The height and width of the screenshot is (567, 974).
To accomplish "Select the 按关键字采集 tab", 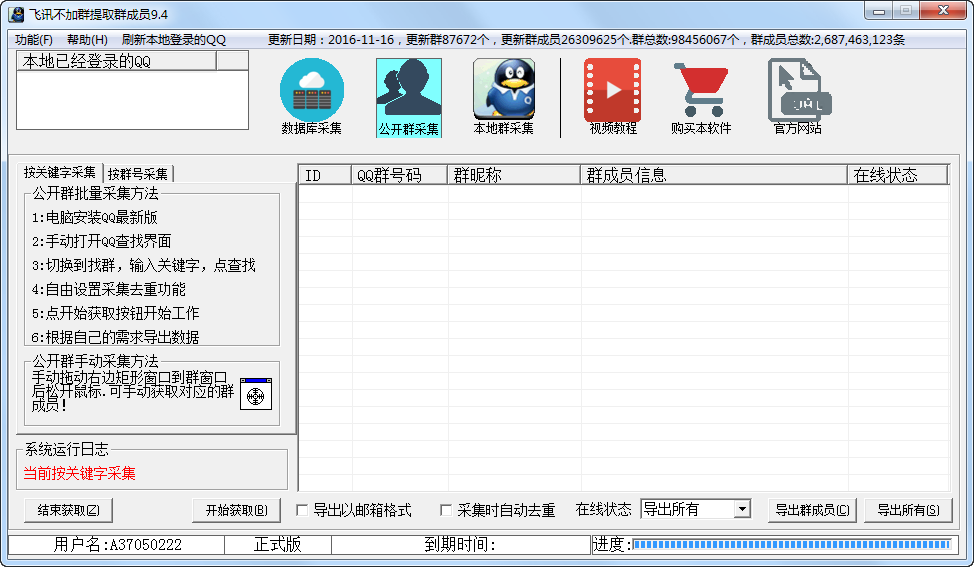I will click(x=60, y=172).
